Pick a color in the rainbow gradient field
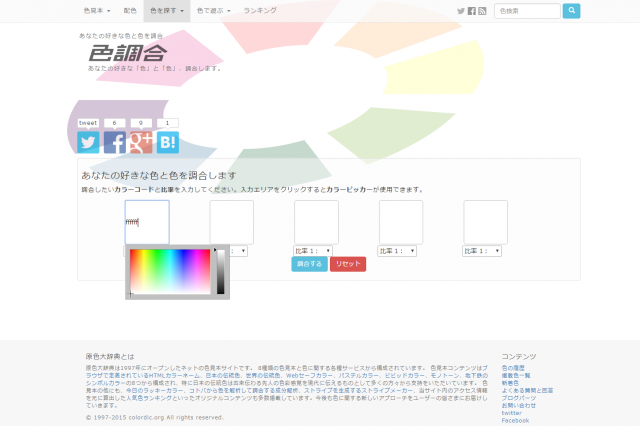640x426 pixels. point(170,271)
